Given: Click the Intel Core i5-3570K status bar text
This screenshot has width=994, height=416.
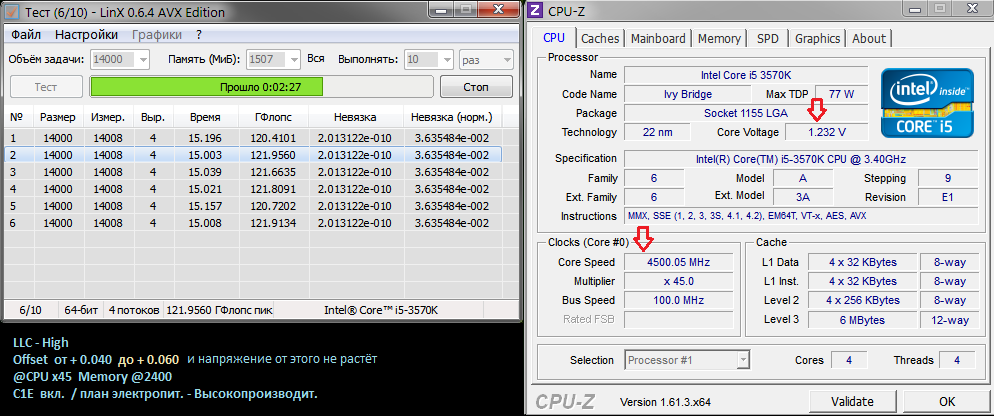Looking at the screenshot, I should click(x=381, y=310).
